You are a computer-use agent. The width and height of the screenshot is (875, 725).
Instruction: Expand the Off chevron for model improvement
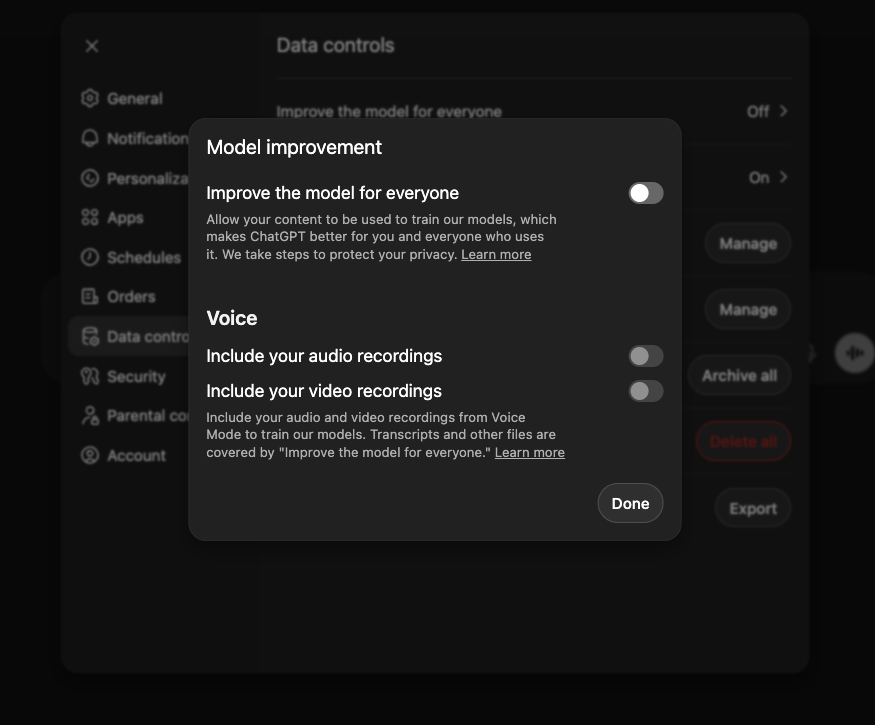click(x=783, y=111)
